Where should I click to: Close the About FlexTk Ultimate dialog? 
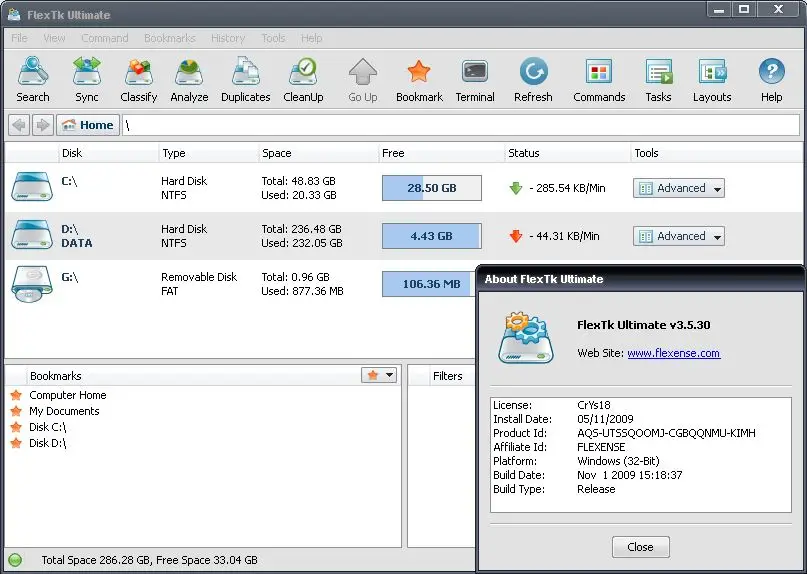click(641, 547)
